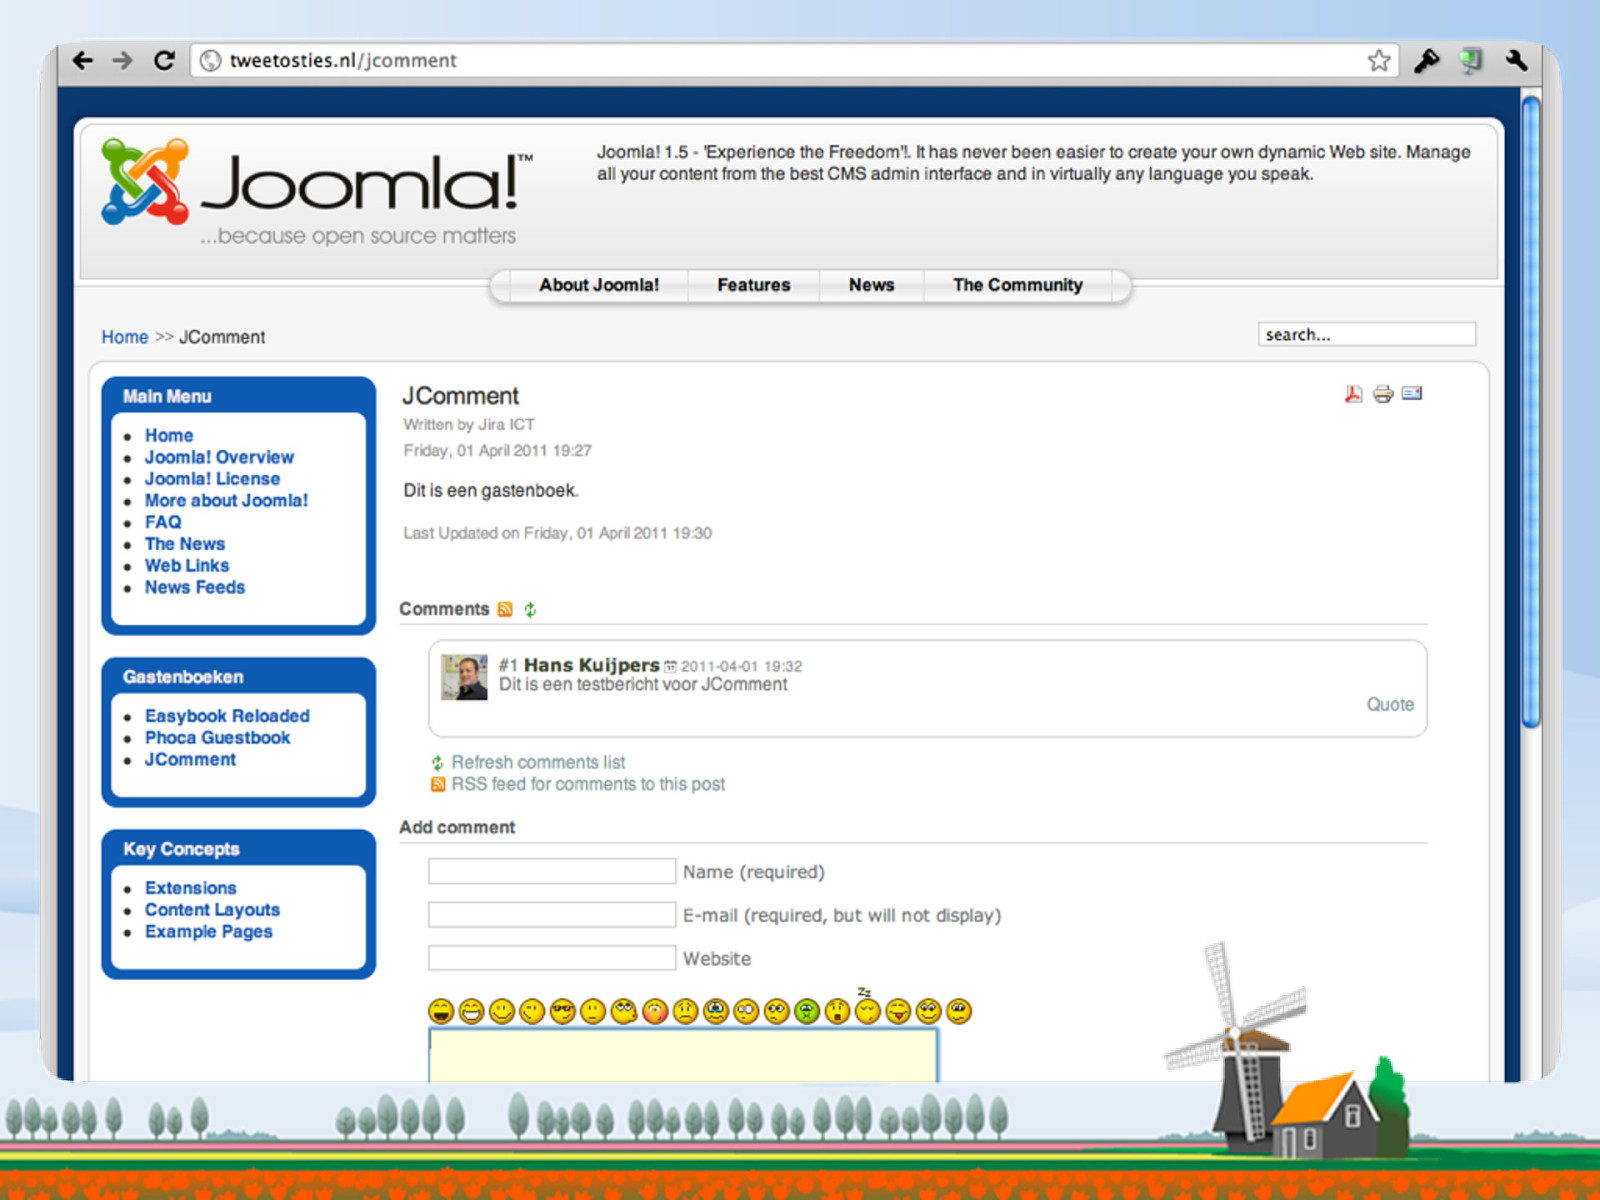Open Example Pages link

tap(208, 932)
